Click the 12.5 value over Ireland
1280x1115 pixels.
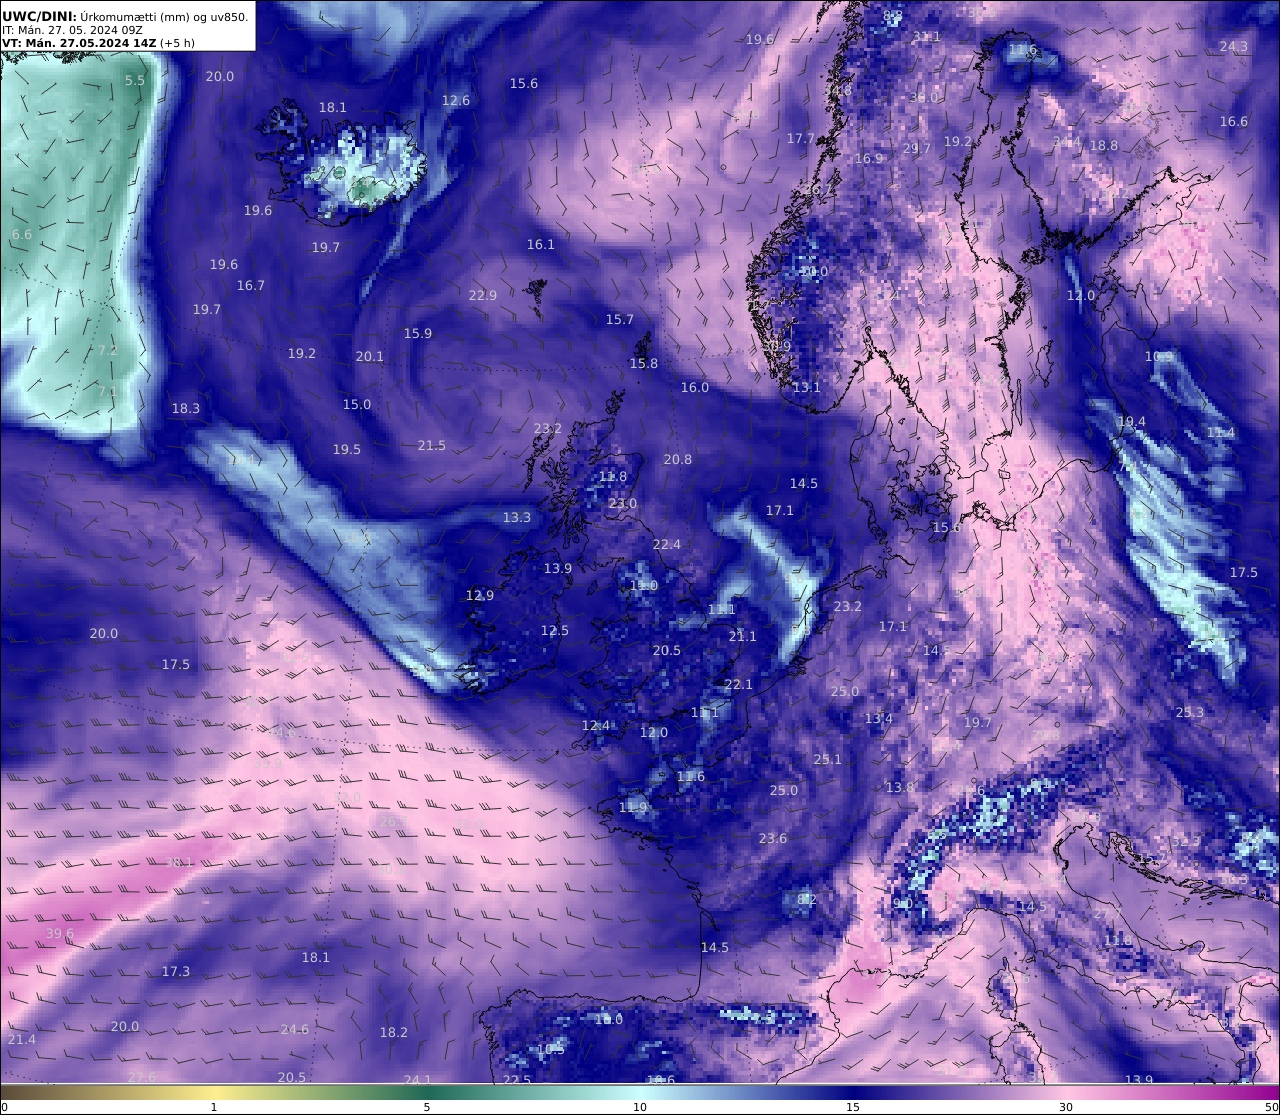click(x=555, y=630)
